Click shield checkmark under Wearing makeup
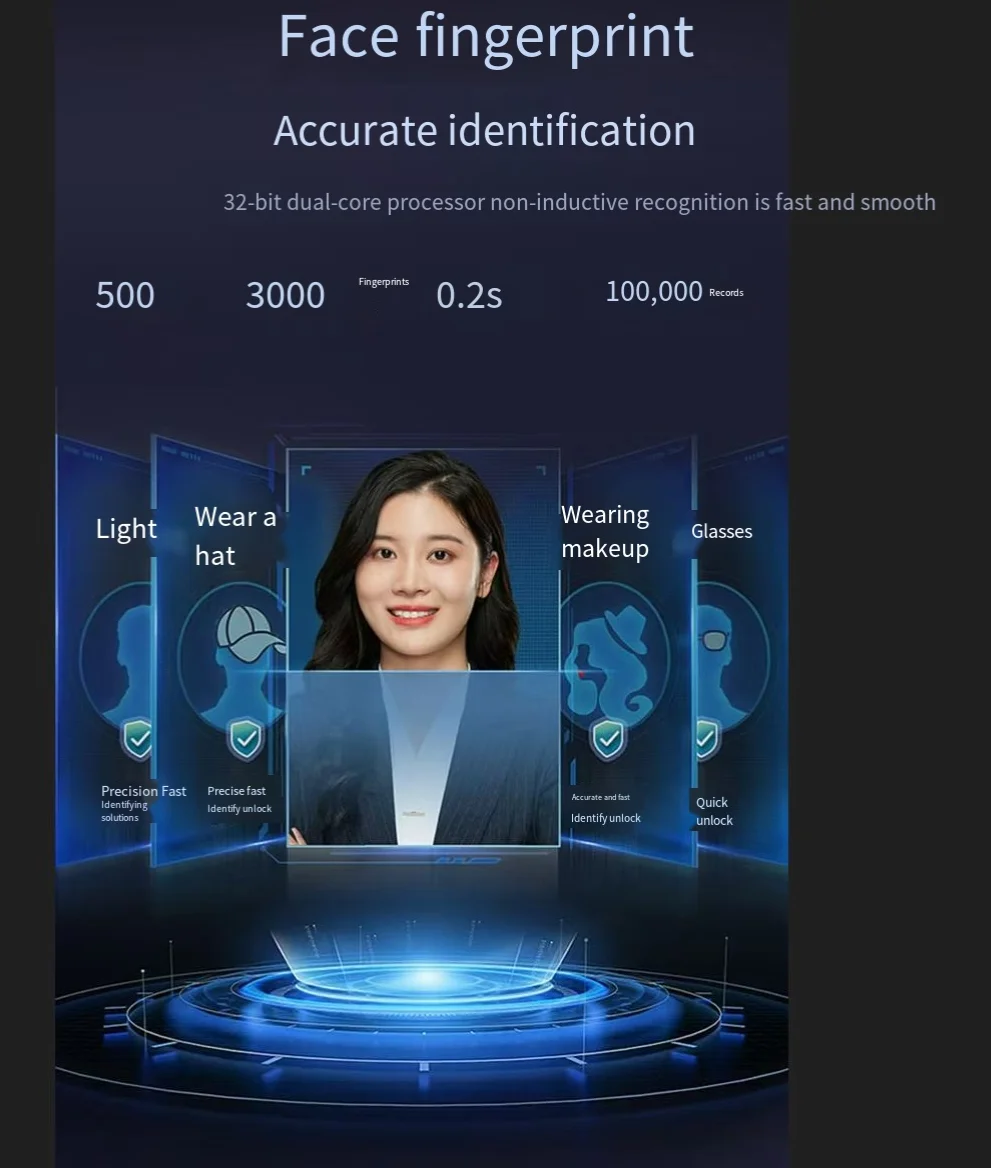 point(608,738)
